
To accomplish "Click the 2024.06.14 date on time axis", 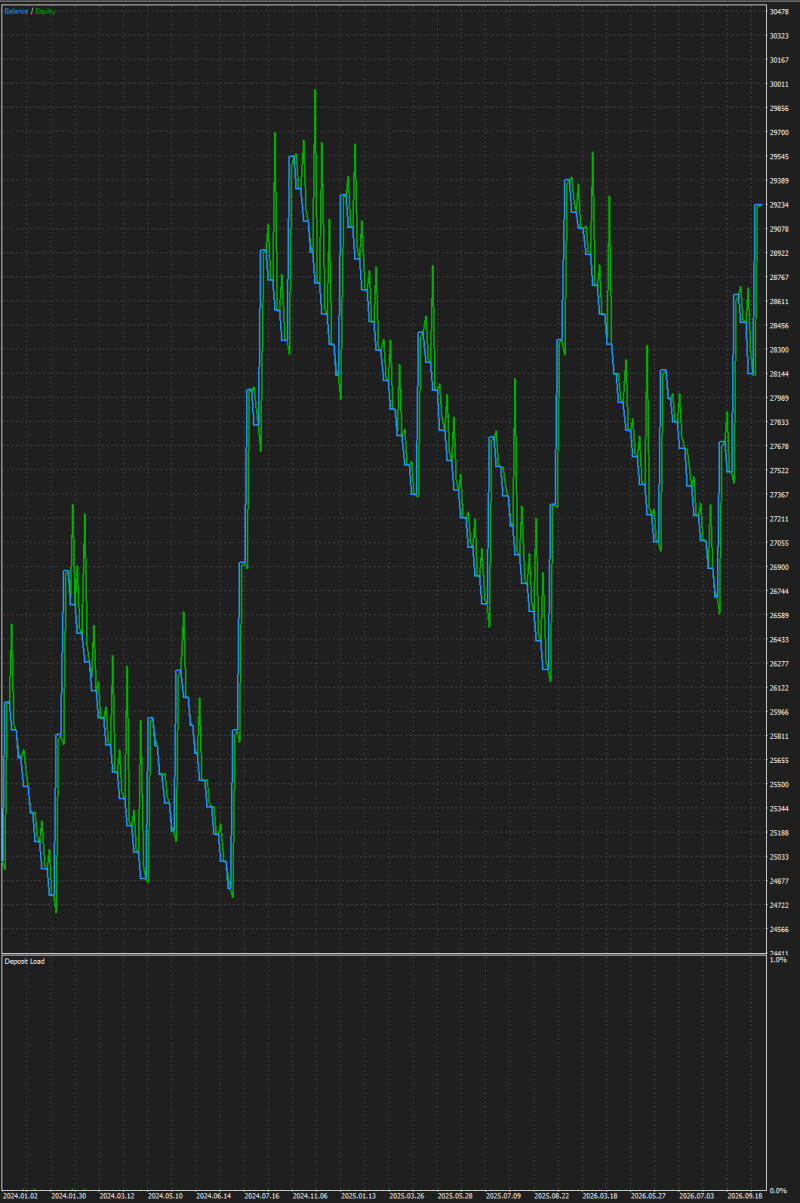I will (x=214, y=1196).
